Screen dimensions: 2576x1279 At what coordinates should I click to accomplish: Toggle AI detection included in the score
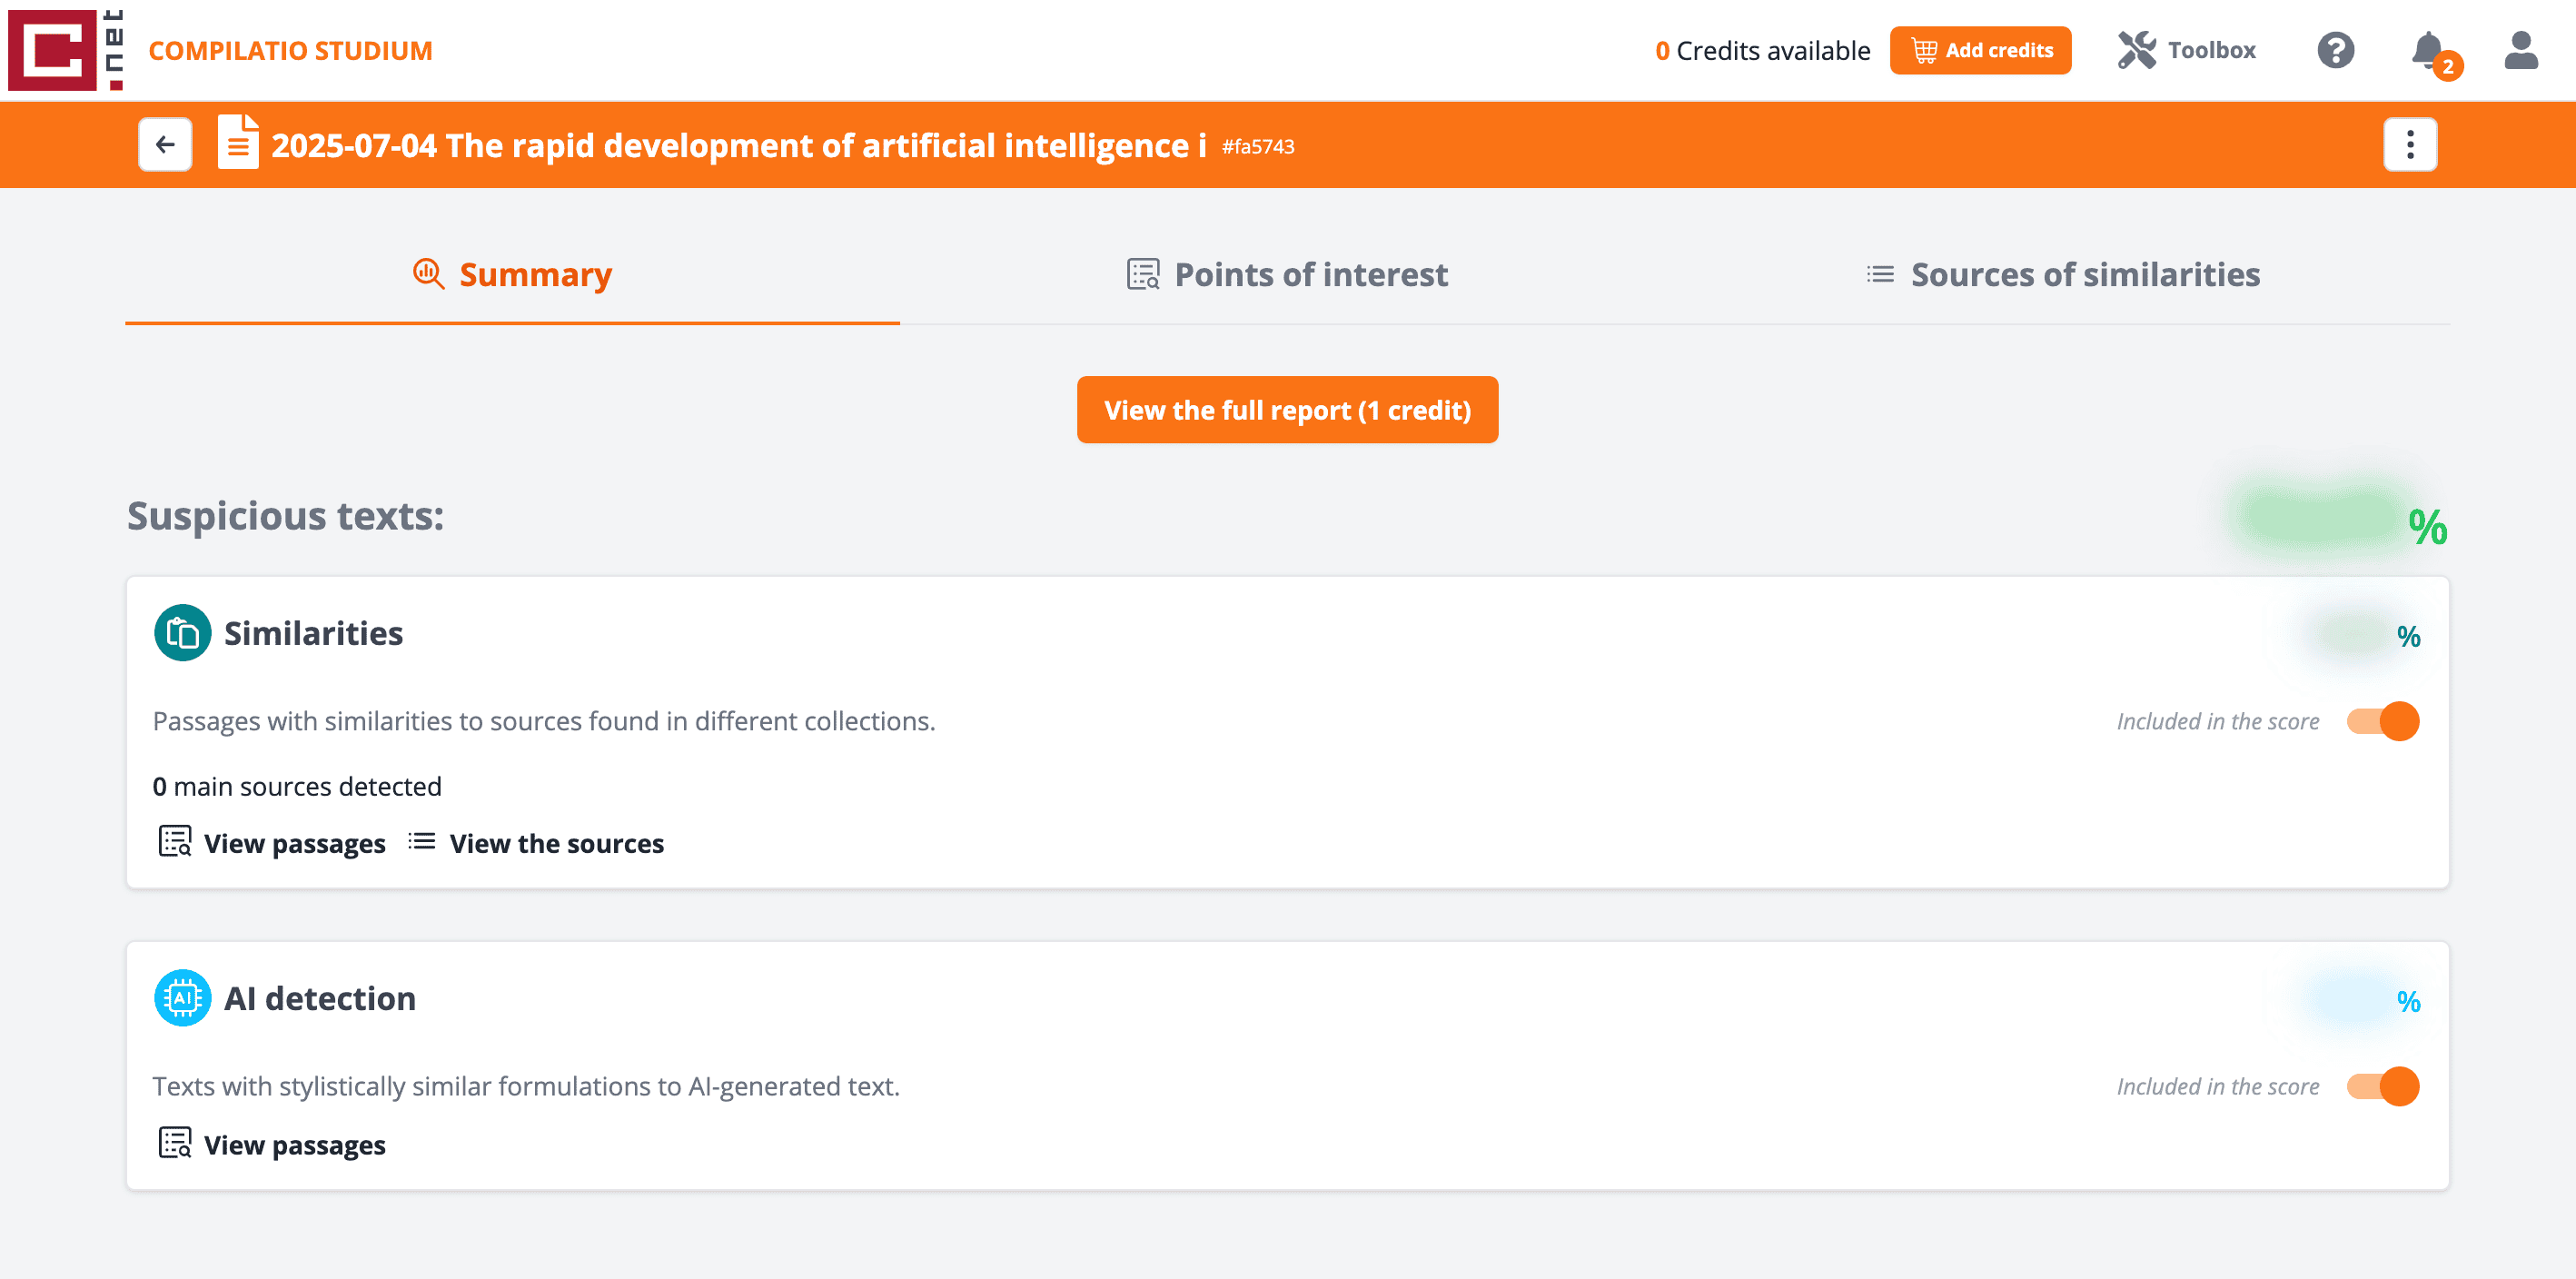2383,1086
